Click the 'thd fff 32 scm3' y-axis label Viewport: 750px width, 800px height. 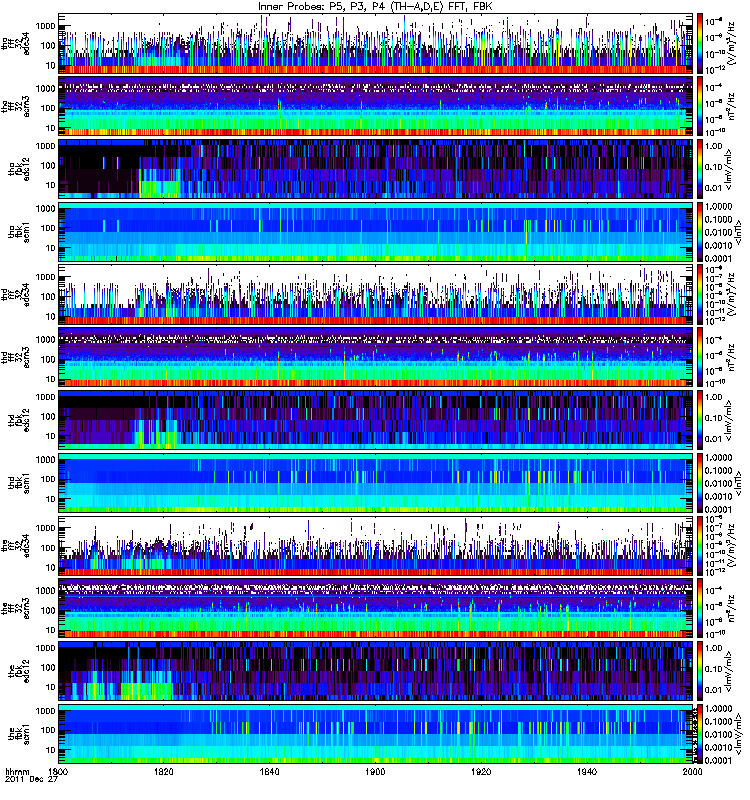pyautogui.click(x=15, y=357)
